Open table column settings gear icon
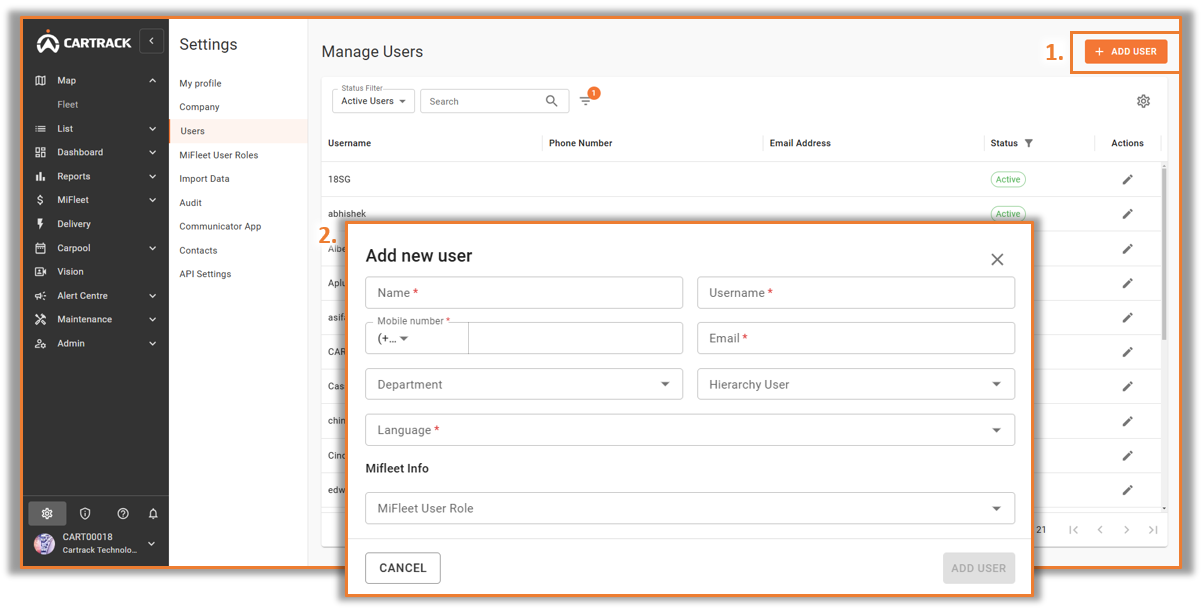Image resolution: width=1202 pixels, height=615 pixels. [x=1143, y=101]
